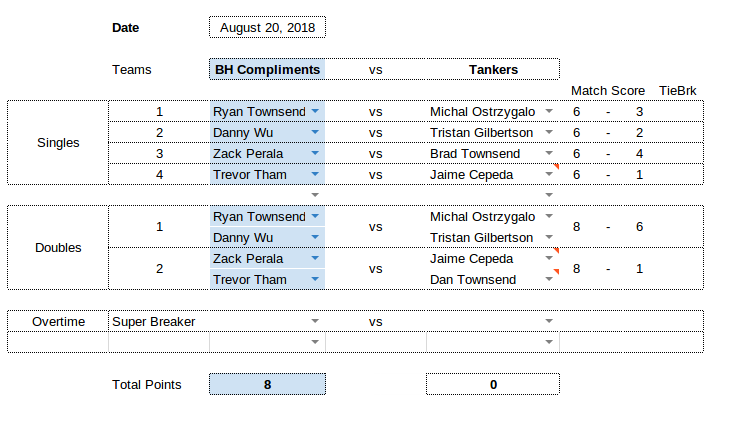Screen dimensions: 742x431
Task: Open Brad Townsend dropdown arrow
Action: click(x=549, y=153)
